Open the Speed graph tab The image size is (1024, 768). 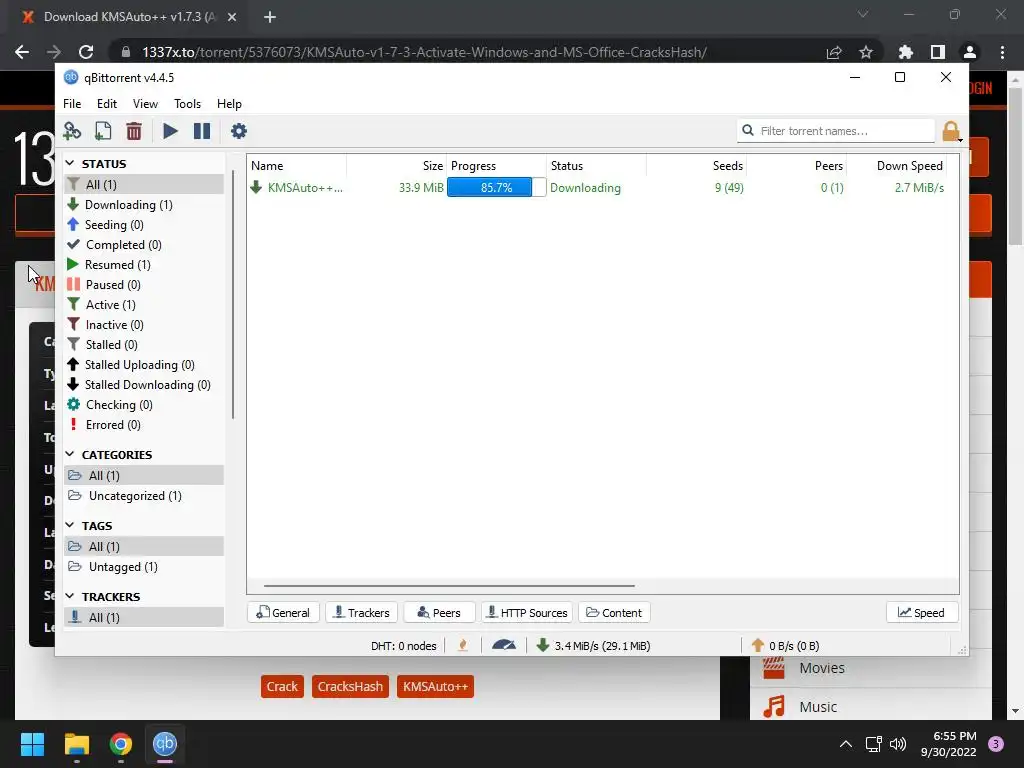pos(921,613)
